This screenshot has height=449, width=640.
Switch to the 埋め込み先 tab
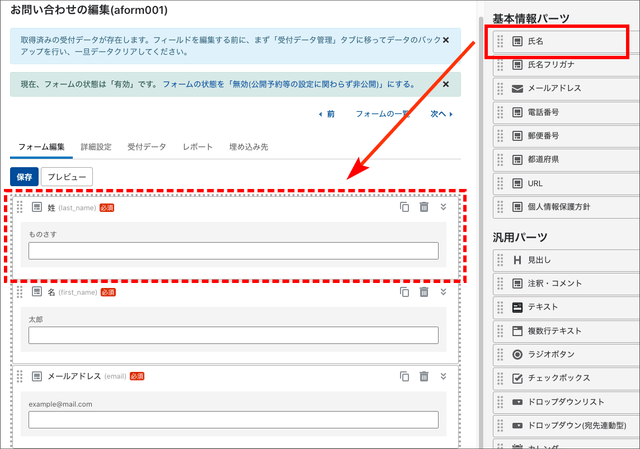point(249,147)
